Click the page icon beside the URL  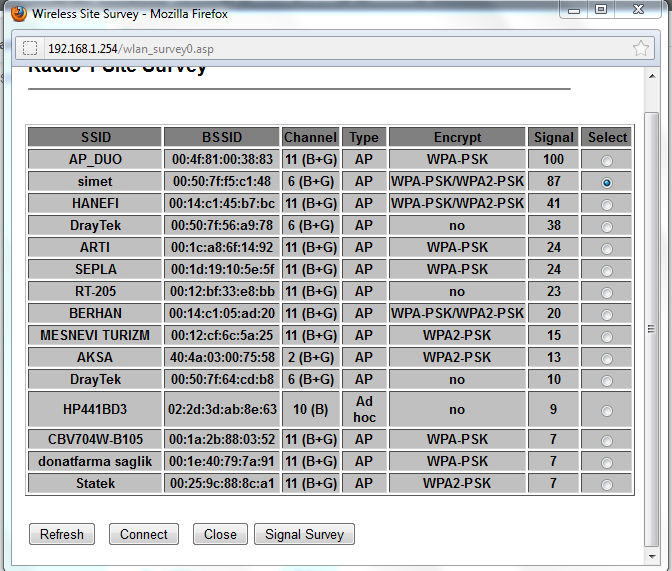tap(30, 48)
